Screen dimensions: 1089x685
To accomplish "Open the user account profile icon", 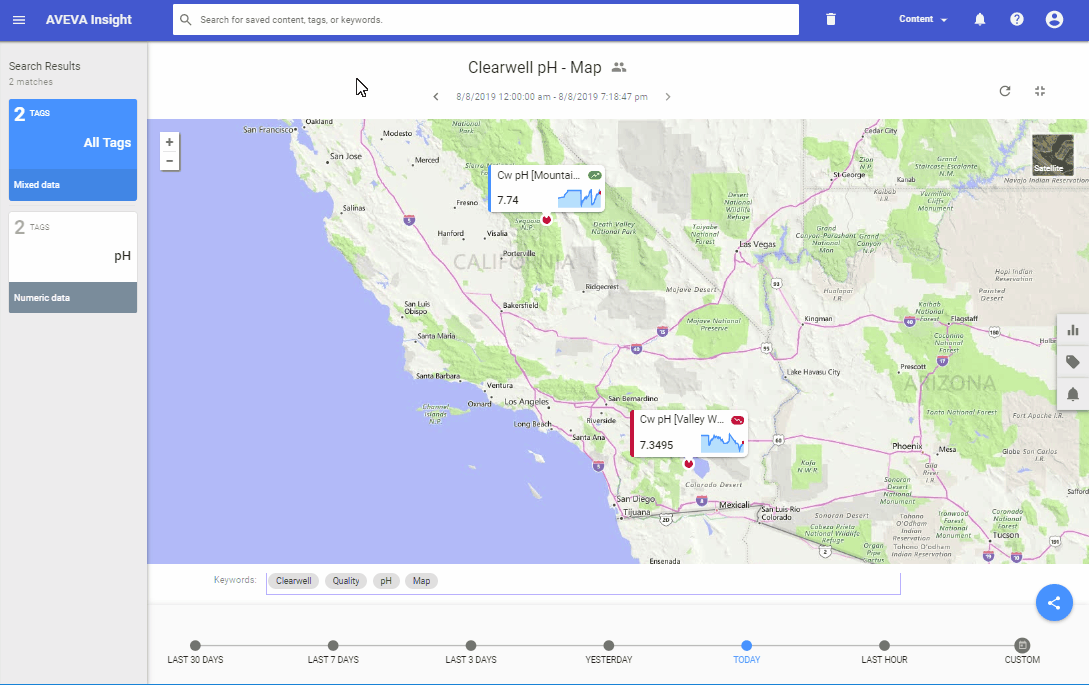I will (x=1054, y=20).
